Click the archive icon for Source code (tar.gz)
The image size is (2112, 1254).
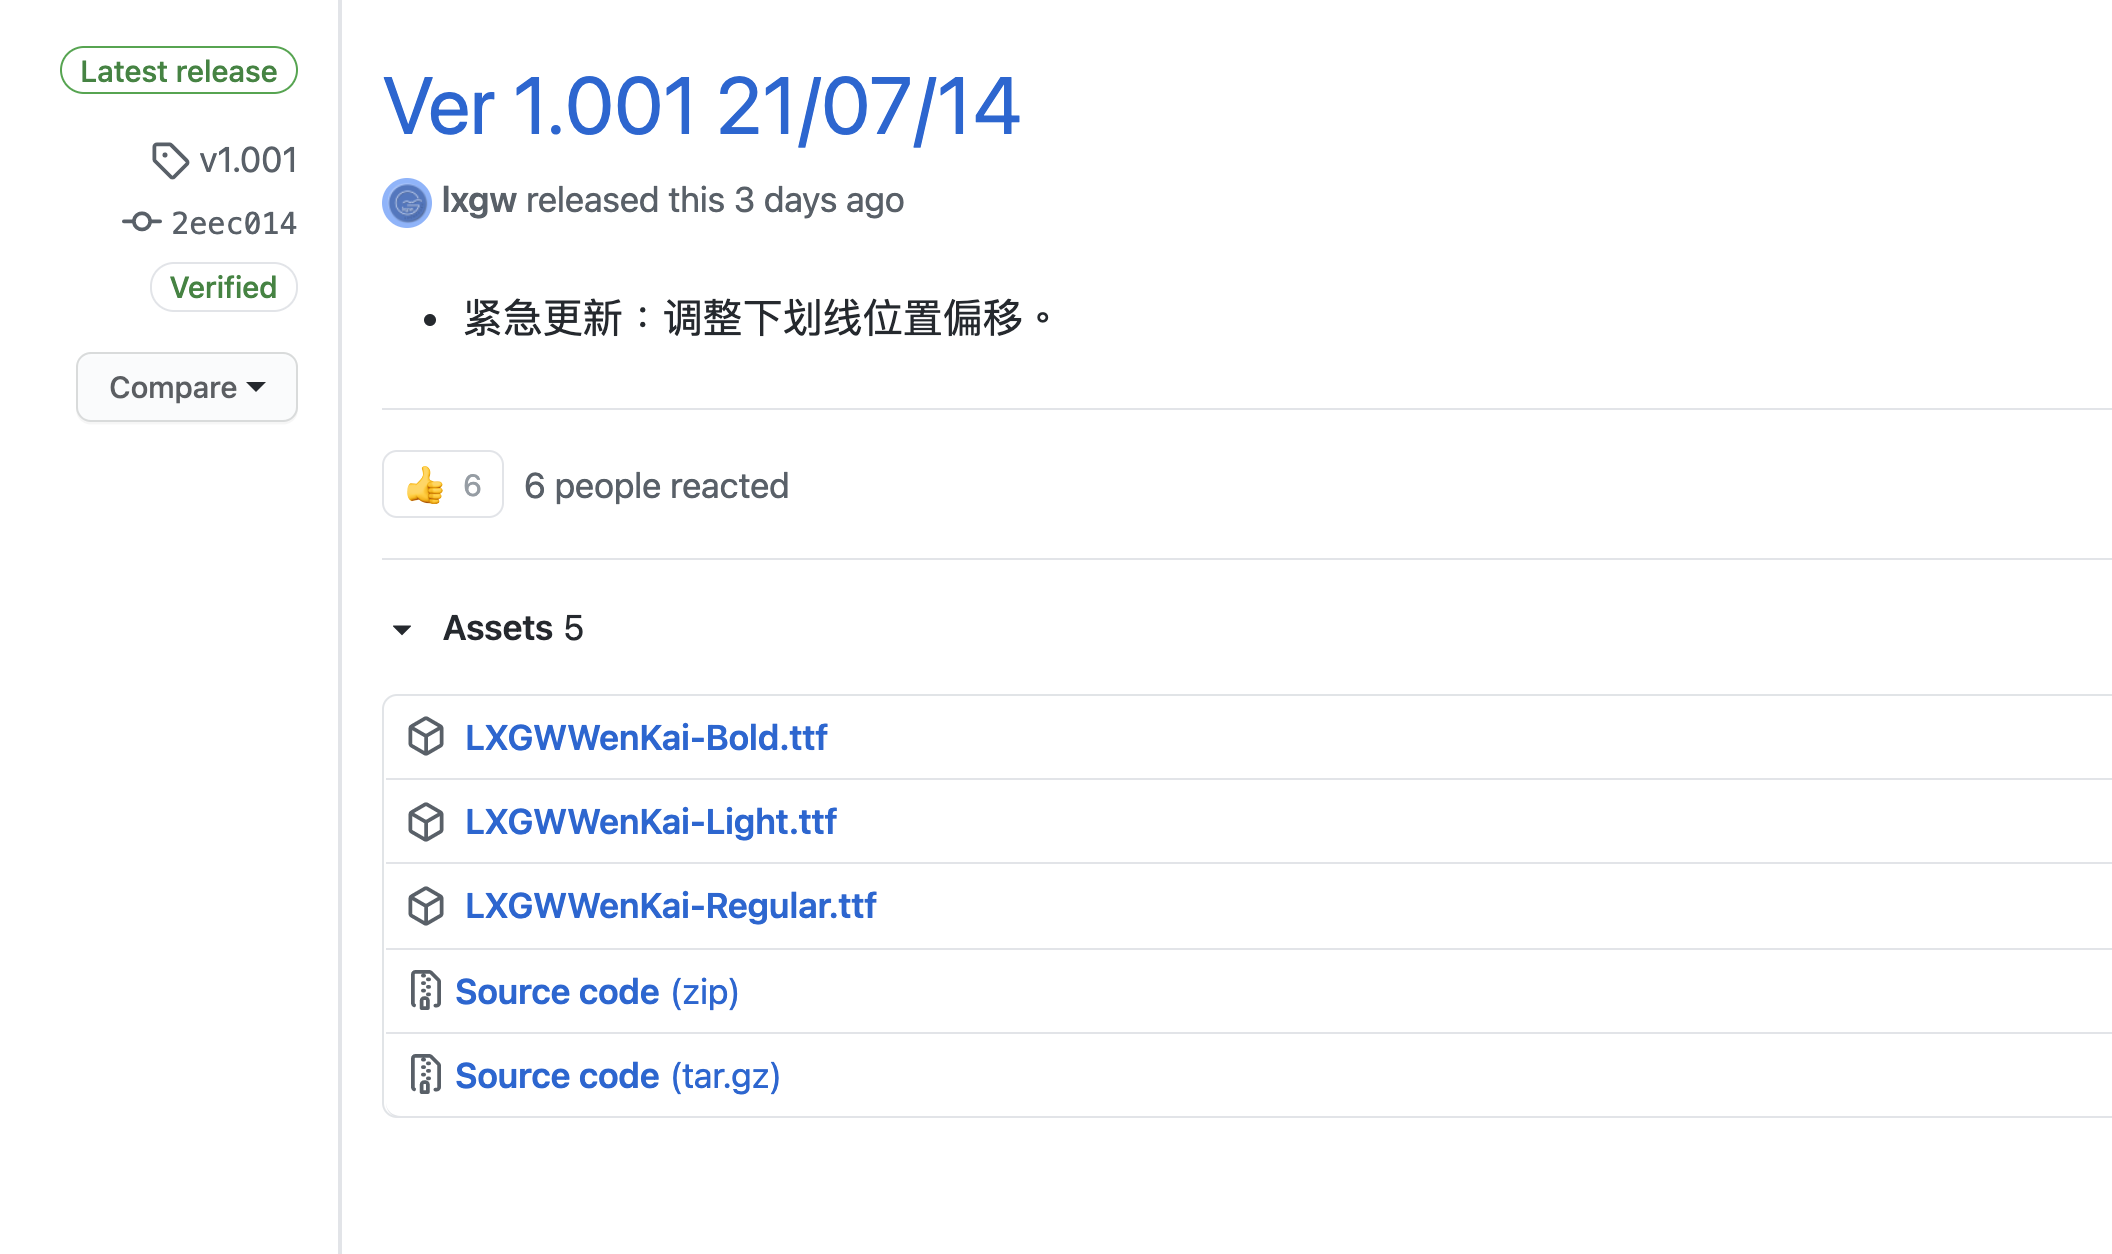(425, 1075)
